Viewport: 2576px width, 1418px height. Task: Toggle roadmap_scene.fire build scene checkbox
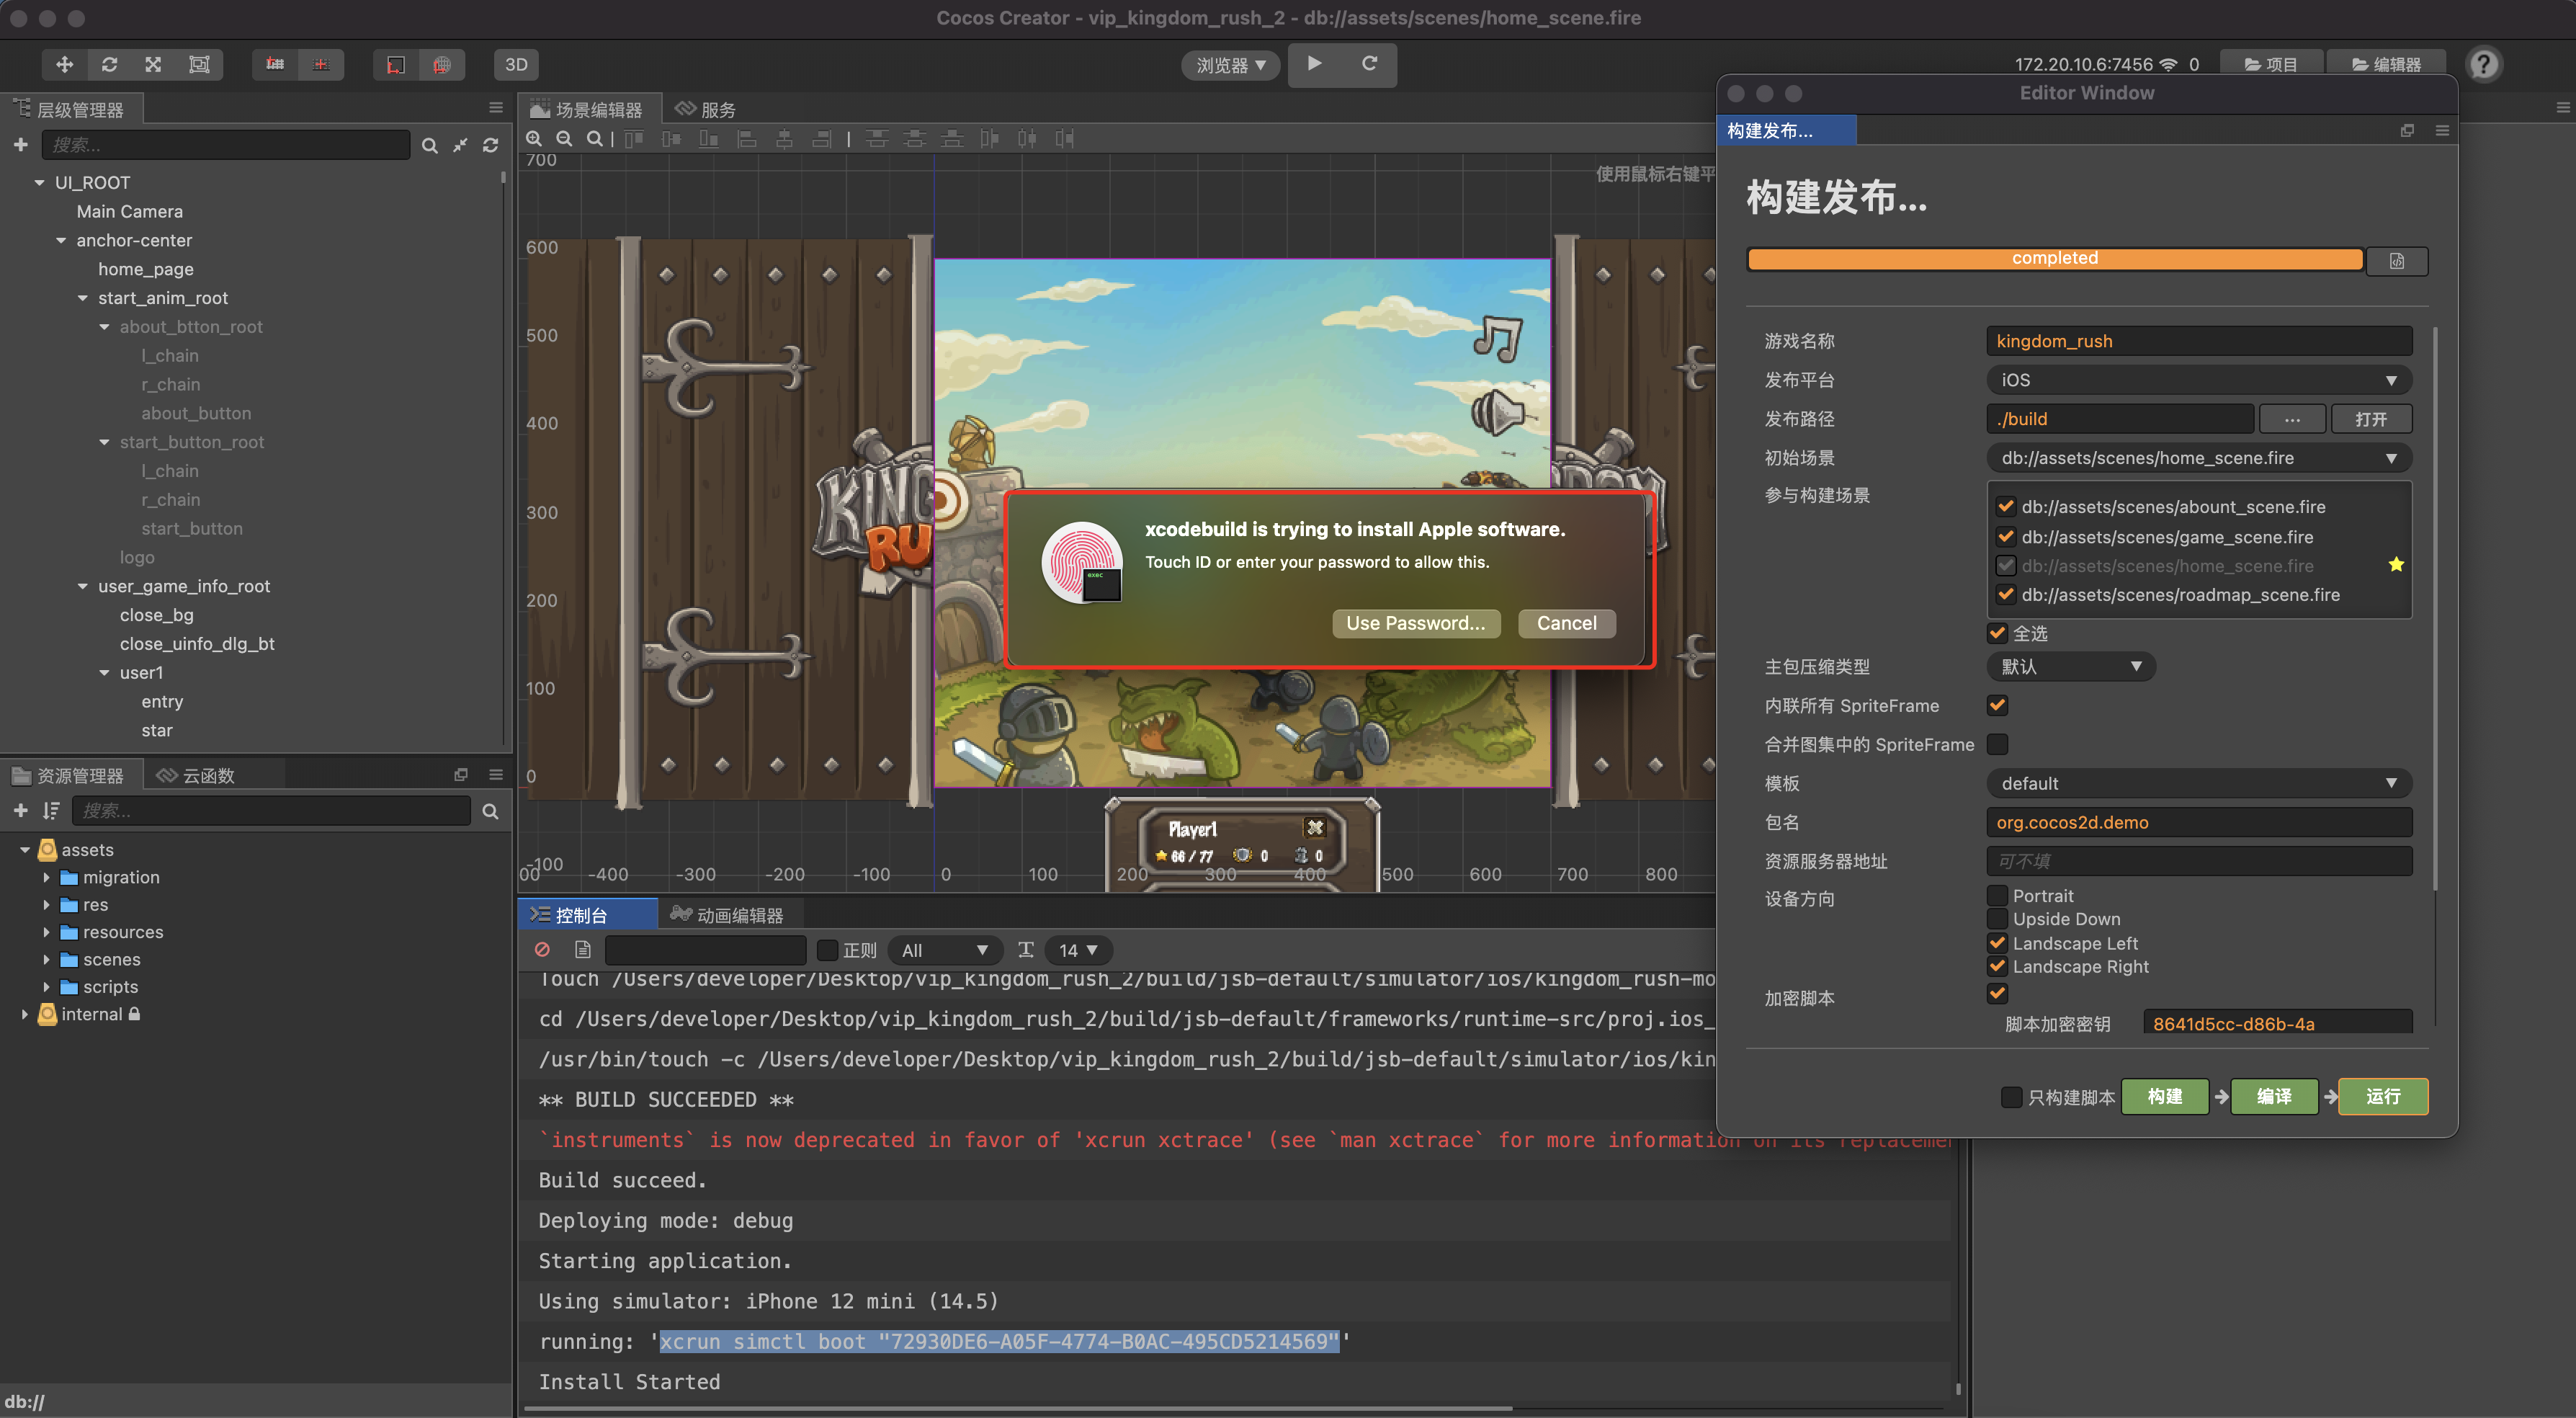[x=2006, y=595]
